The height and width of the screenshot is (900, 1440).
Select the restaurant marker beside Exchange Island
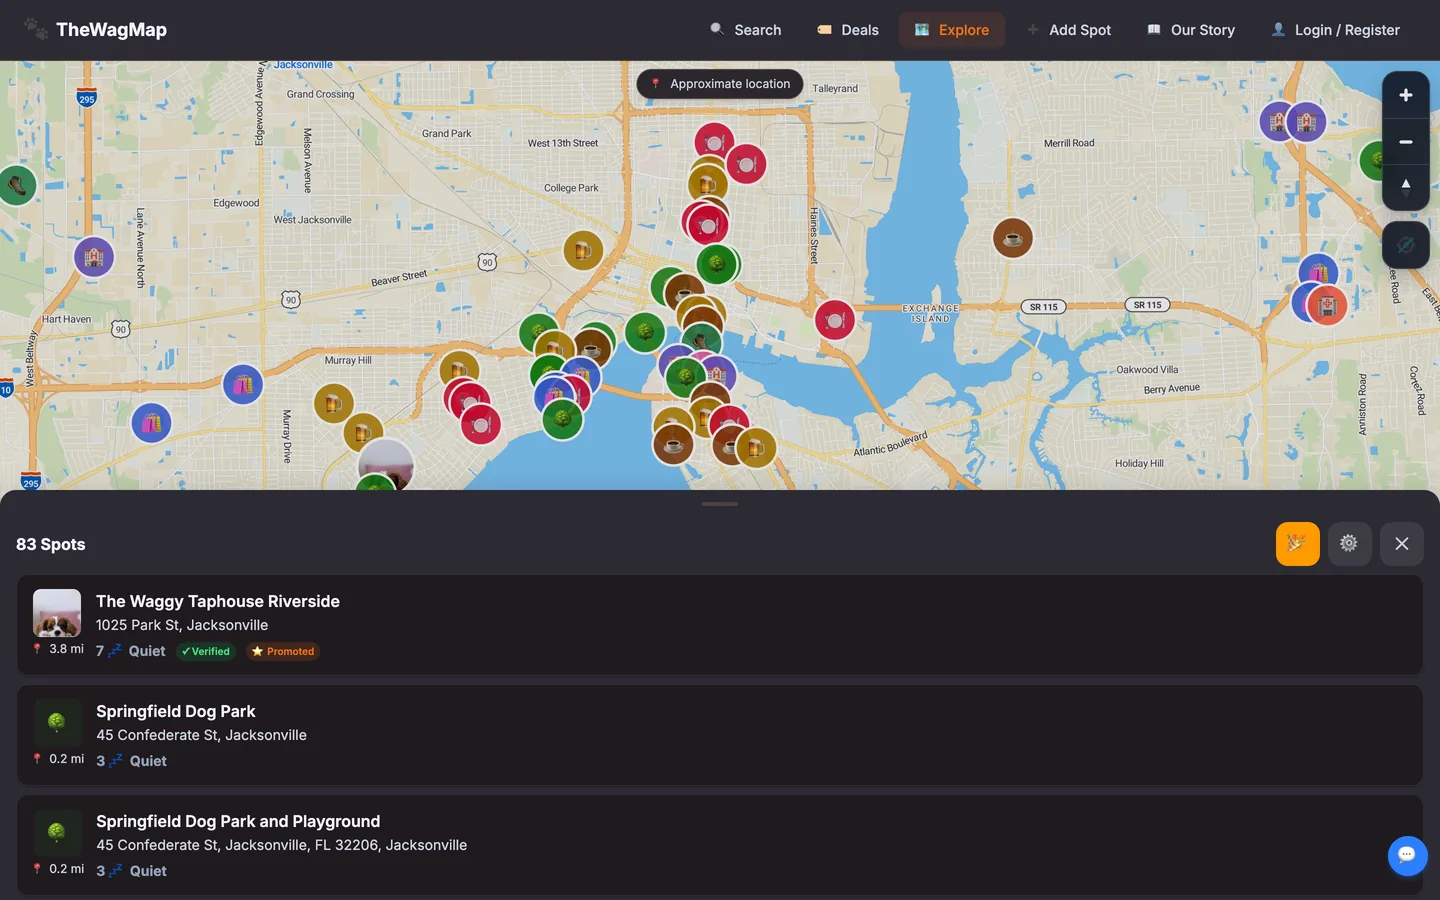834,320
